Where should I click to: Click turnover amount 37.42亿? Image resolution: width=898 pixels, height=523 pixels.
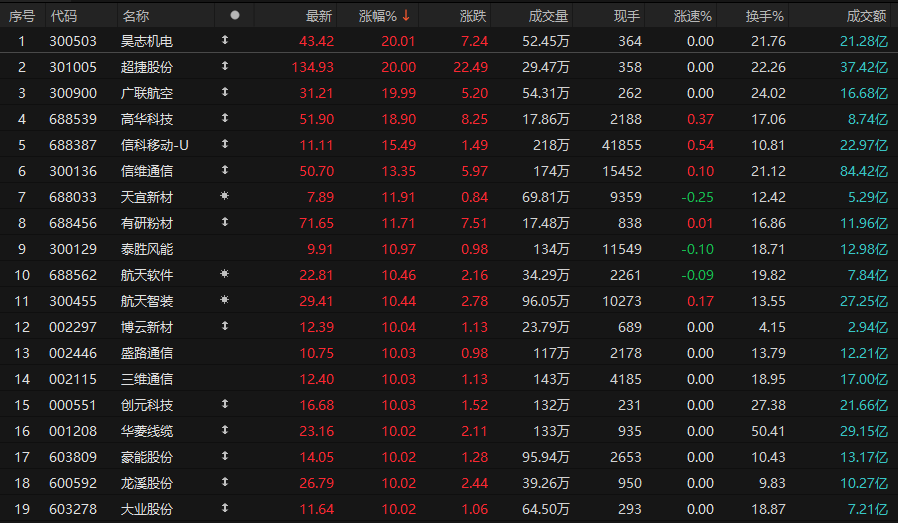pos(864,67)
